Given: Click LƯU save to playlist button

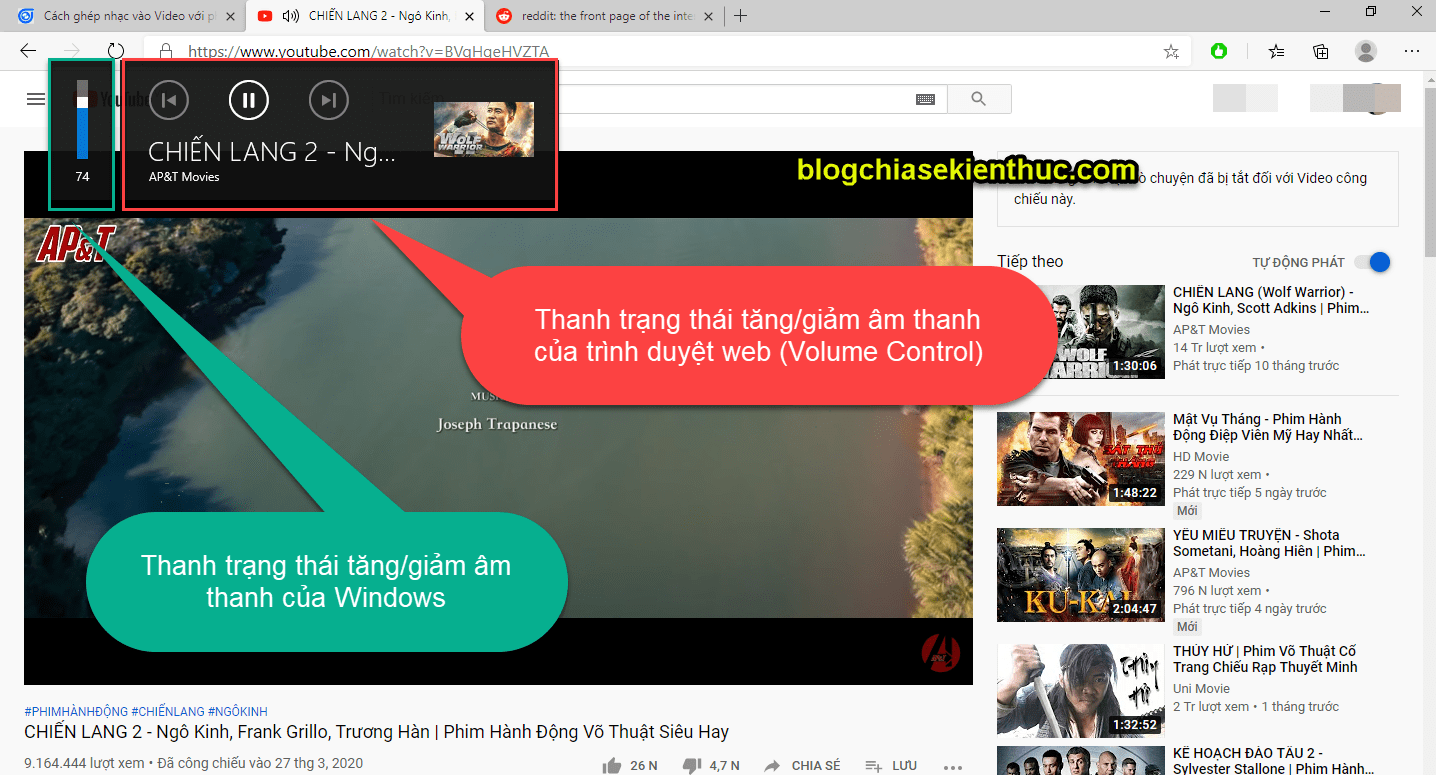Looking at the screenshot, I should (x=891, y=766).
